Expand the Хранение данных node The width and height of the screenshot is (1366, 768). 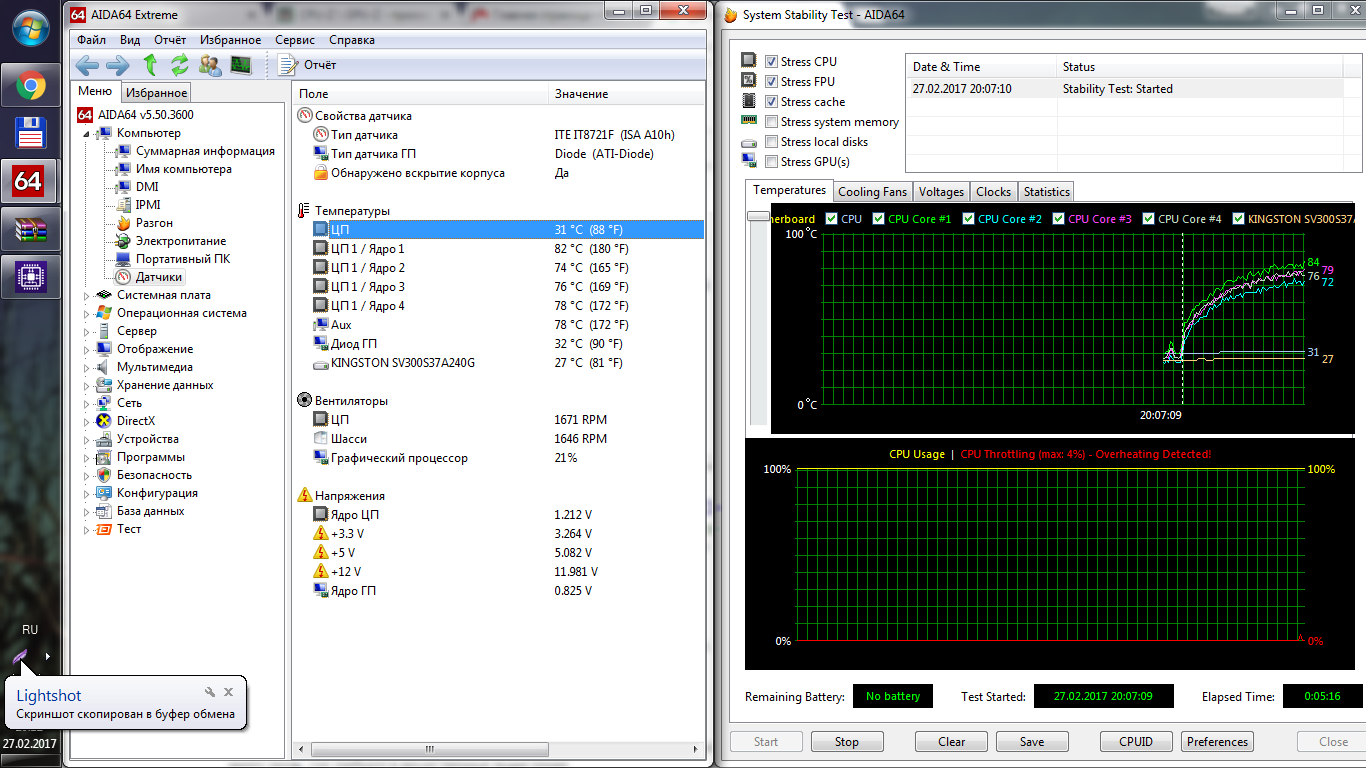(x=87, y=385)
